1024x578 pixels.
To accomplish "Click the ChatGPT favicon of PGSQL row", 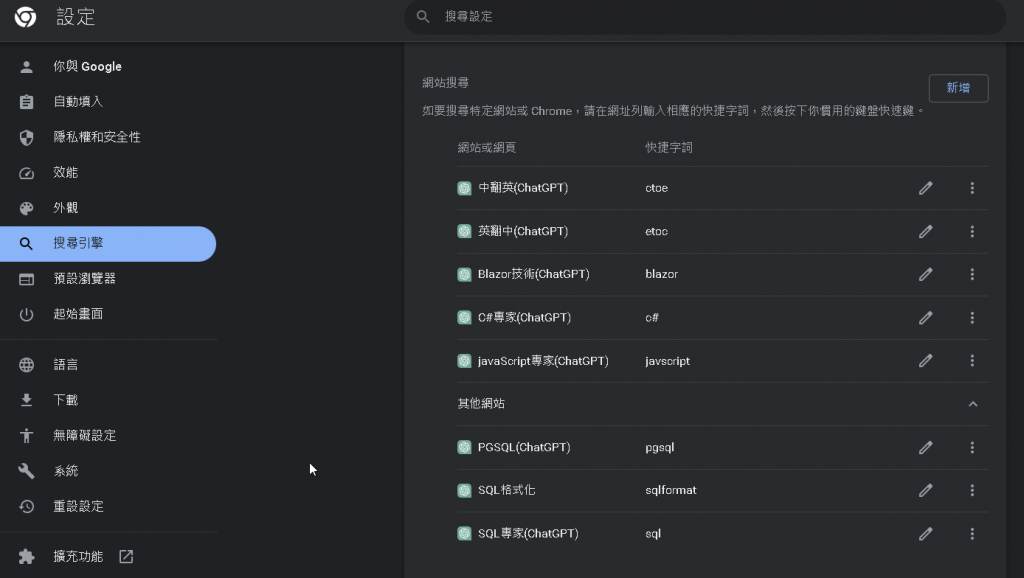I will [464, 447].
